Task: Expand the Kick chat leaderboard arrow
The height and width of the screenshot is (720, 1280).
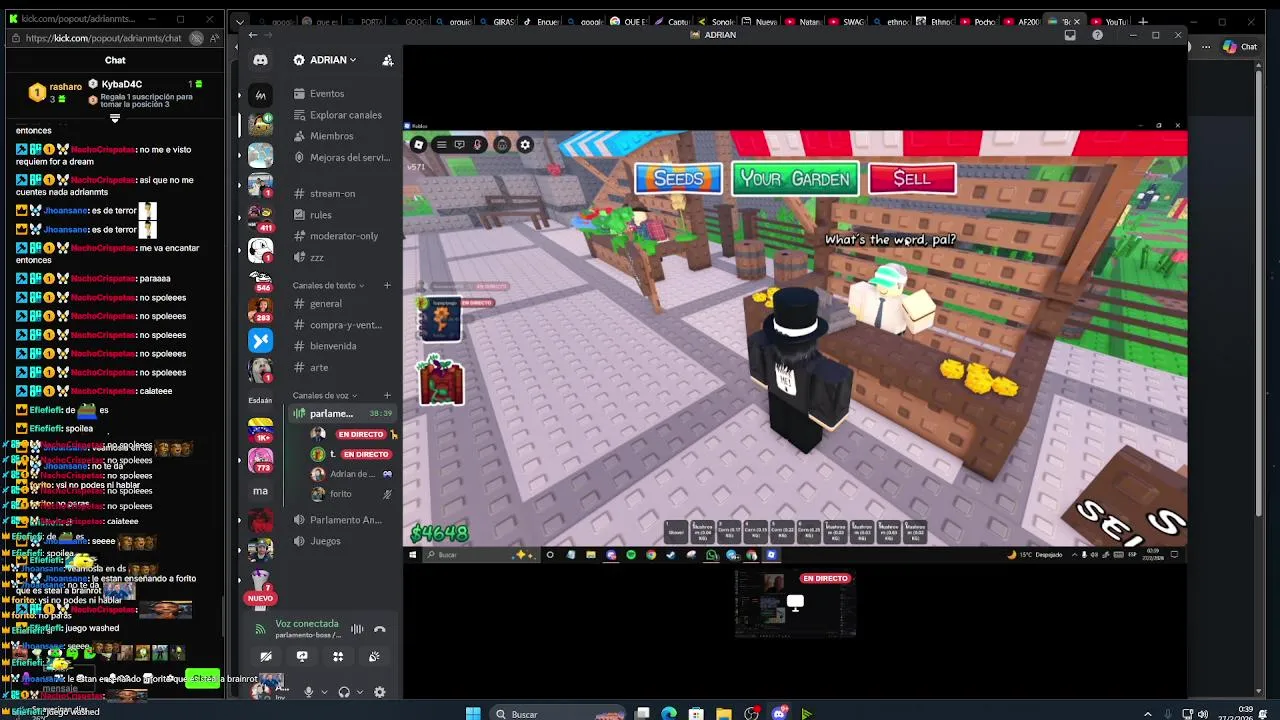Action: [x=115, y=119]
